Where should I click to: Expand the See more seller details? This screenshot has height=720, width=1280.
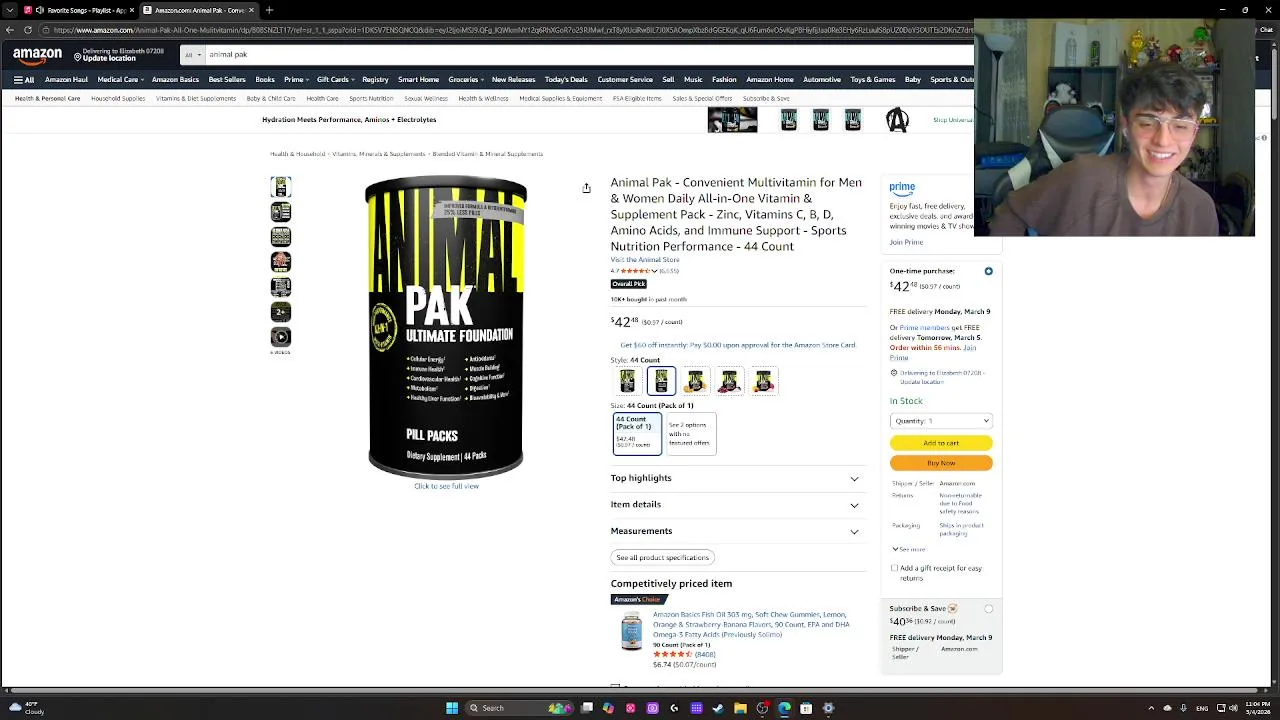point(909,549)
